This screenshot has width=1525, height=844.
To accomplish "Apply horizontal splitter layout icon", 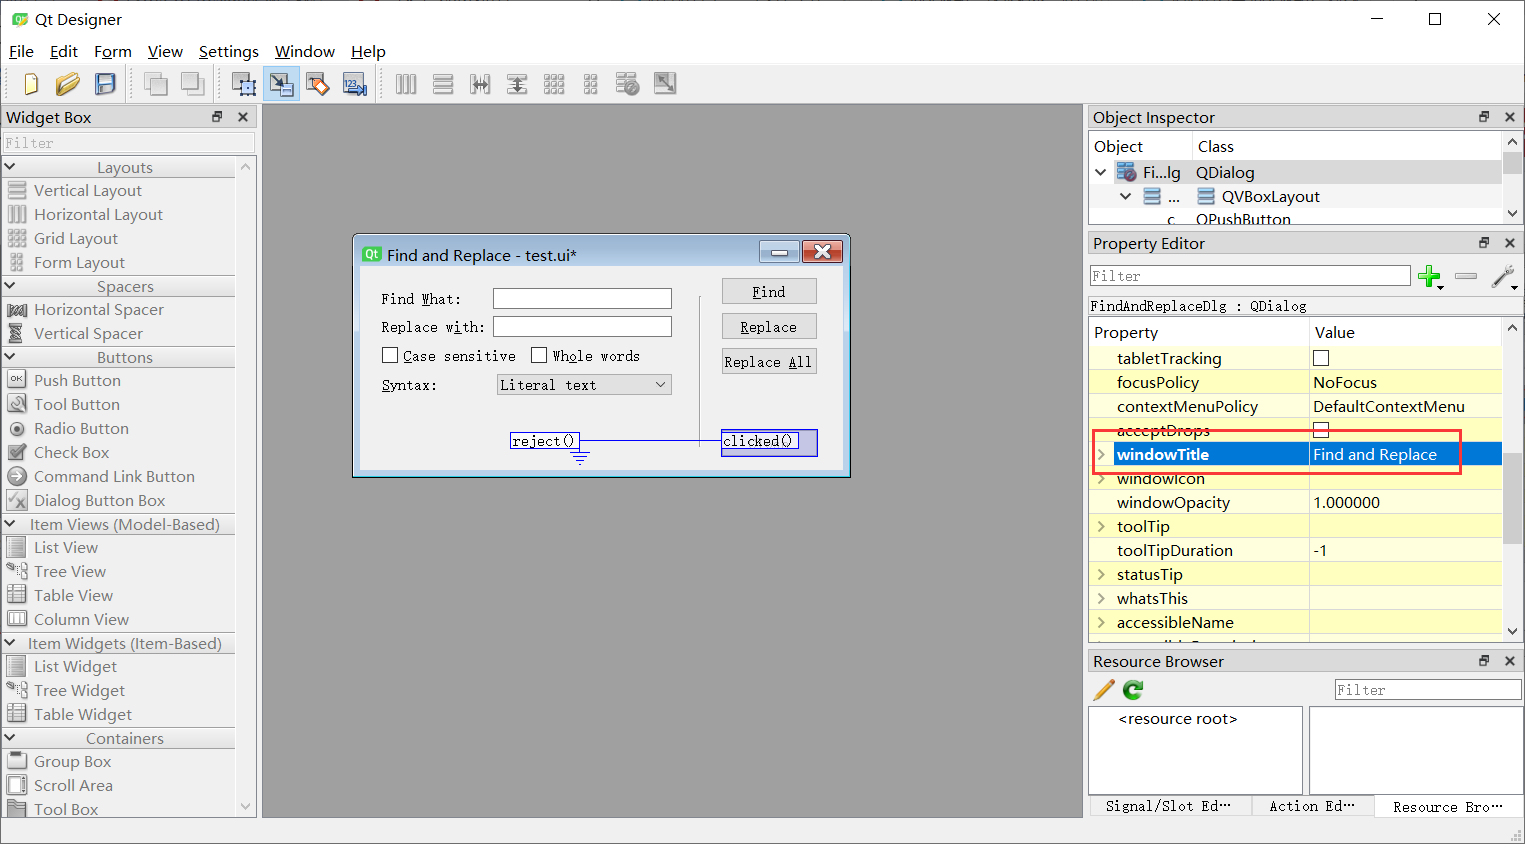I will pyautogui.click(x=480, y=84).
